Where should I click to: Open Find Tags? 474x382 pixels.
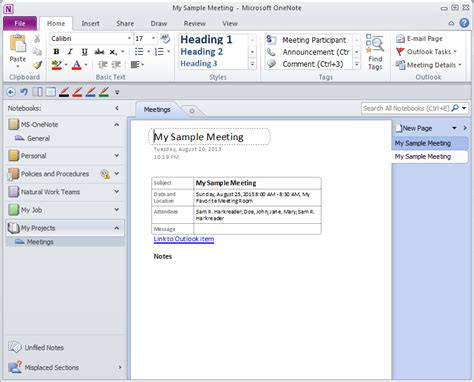tap(375, 52)
